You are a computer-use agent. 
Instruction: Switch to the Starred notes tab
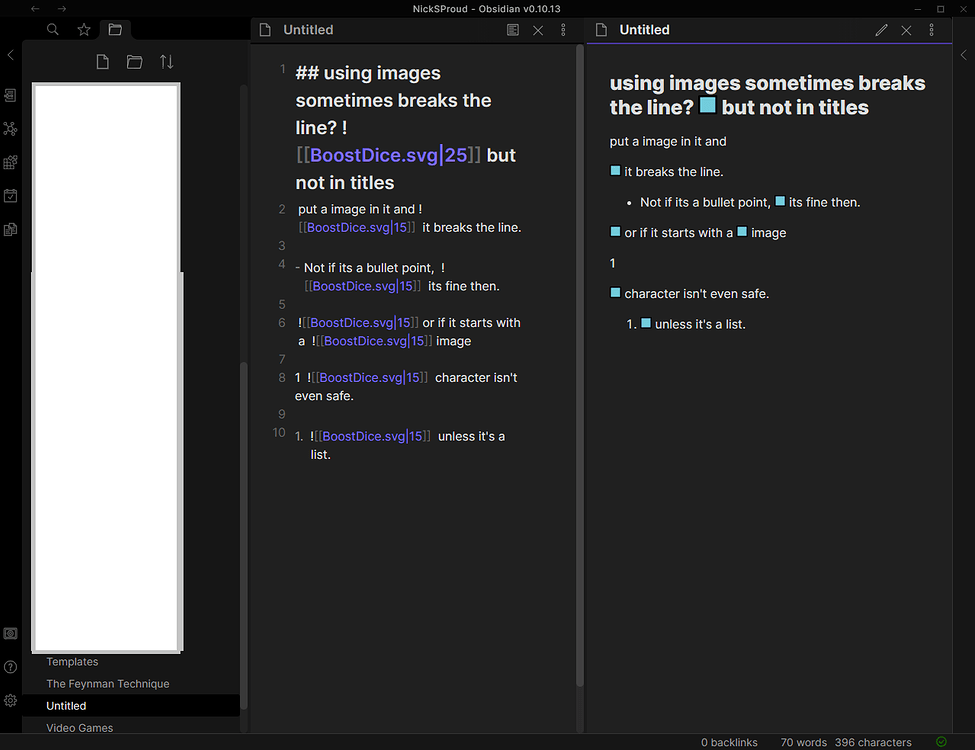[x=83, y=30]
